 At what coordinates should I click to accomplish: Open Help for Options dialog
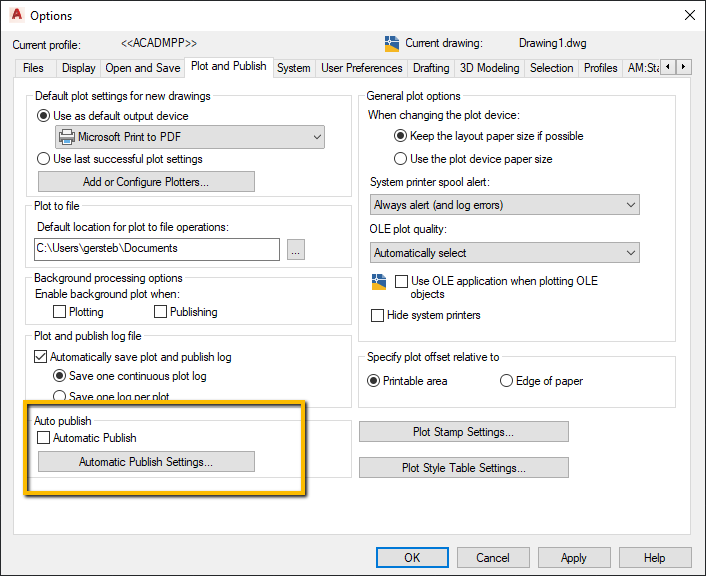click(655, 558)
